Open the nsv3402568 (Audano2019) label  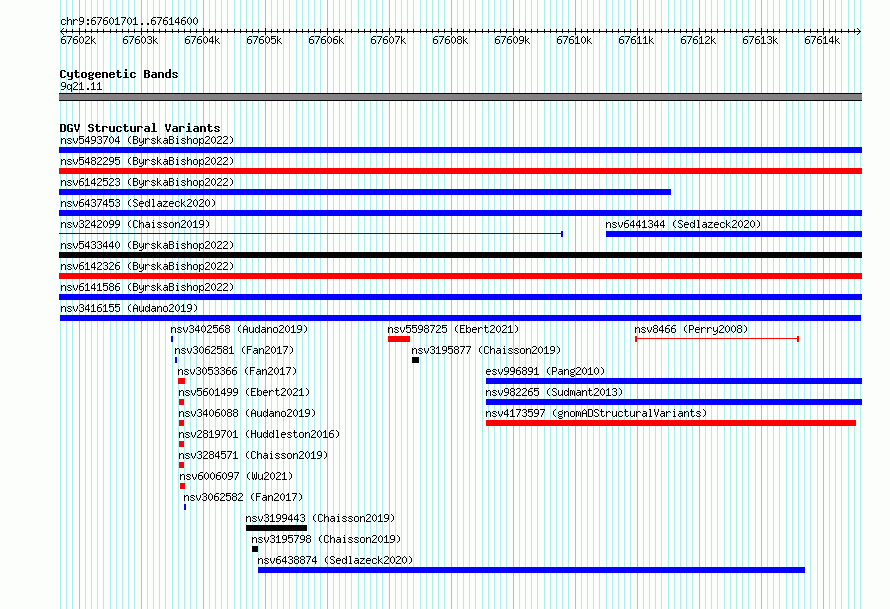tap(239, 329)
